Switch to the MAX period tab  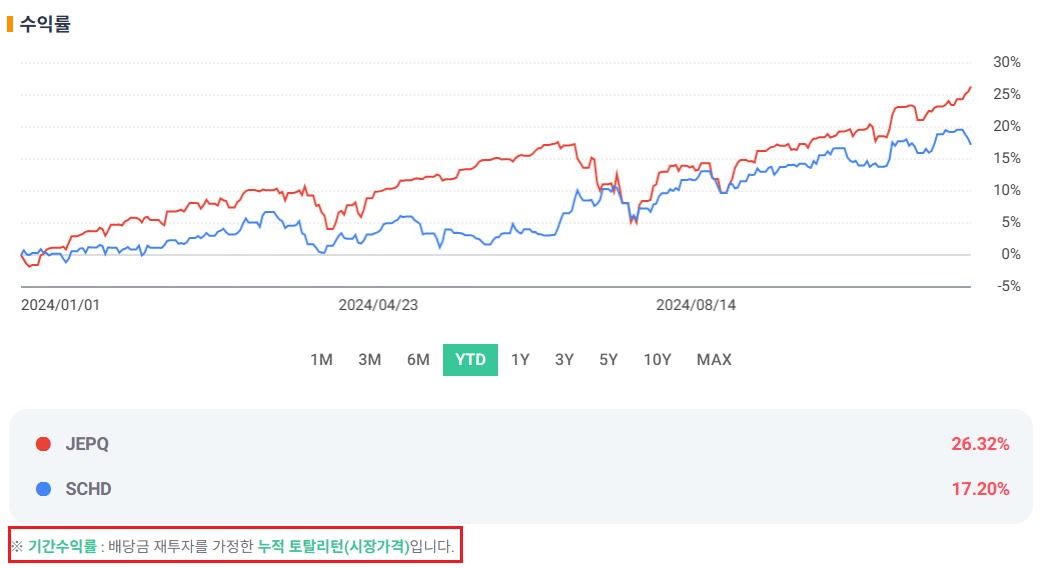(x=714, y=360)
